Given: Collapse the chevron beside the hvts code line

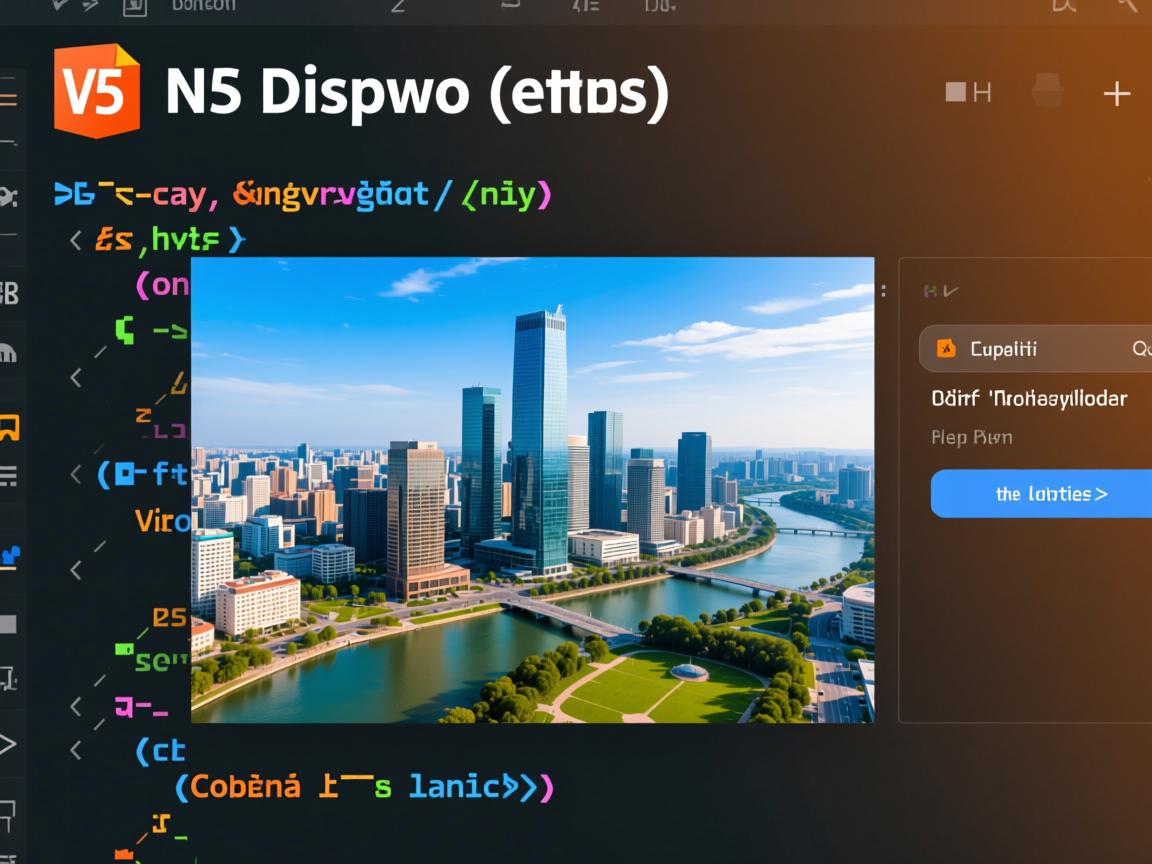Looking at the screenshot, I should coord(77,239).
